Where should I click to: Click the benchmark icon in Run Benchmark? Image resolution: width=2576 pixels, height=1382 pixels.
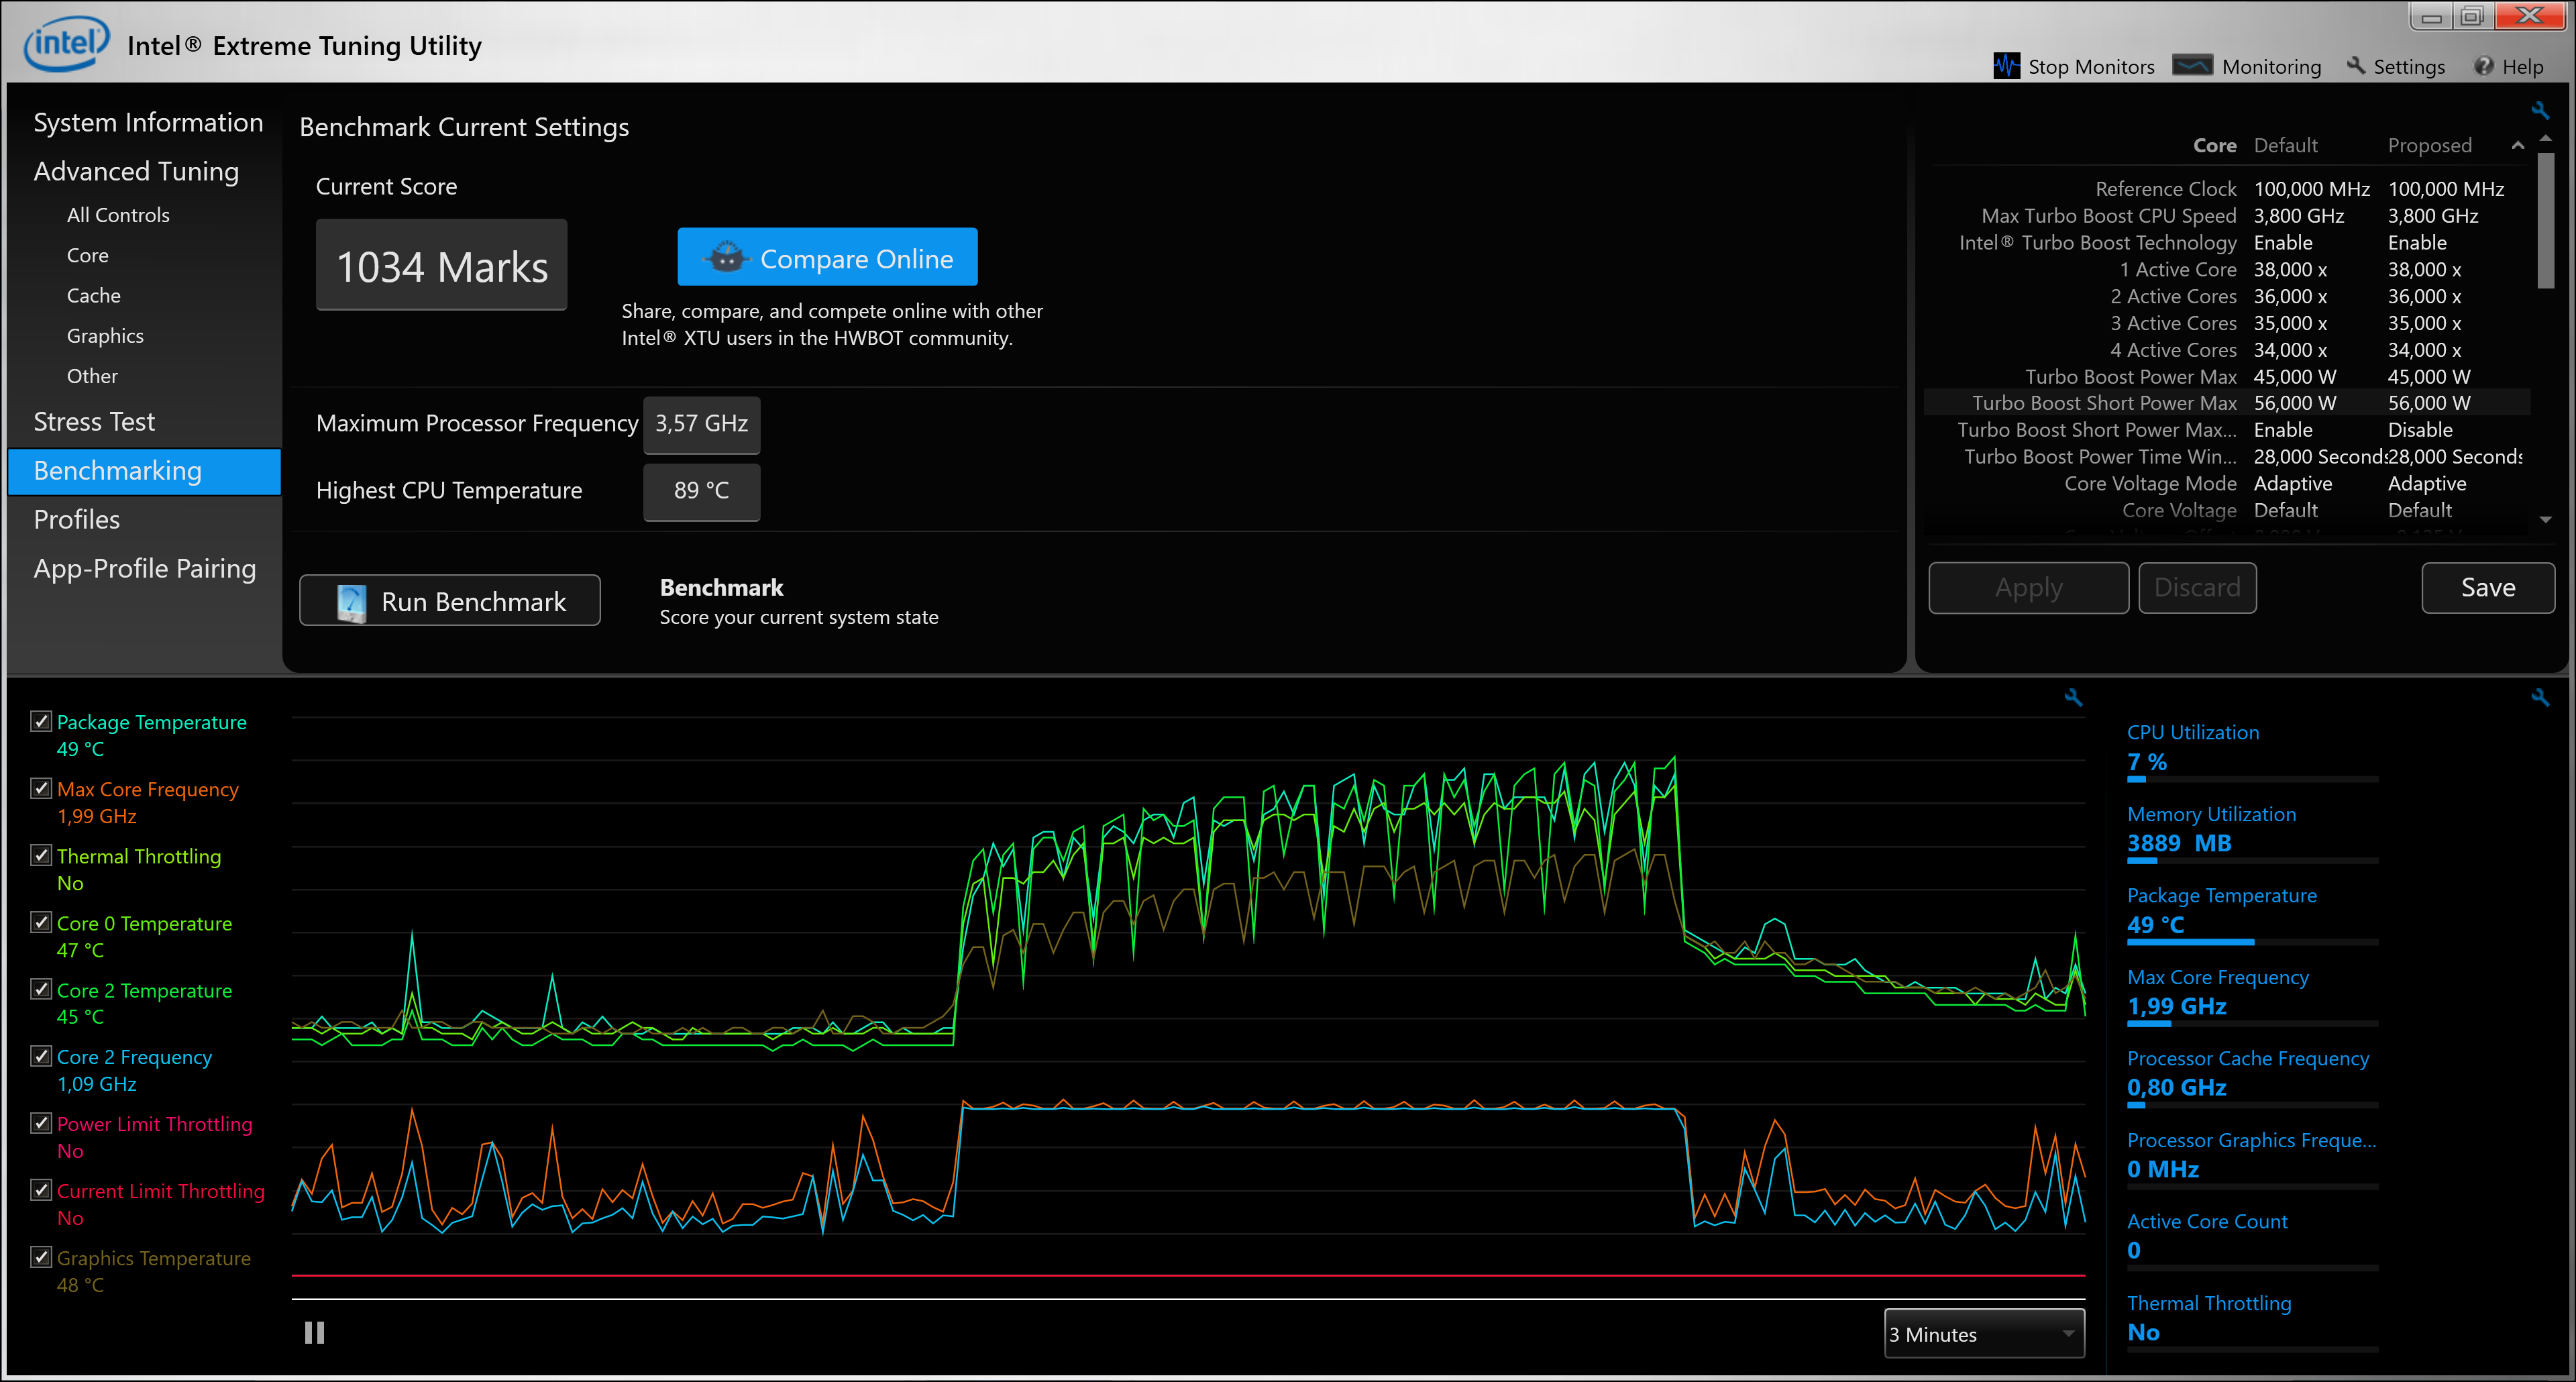(351, 602)
